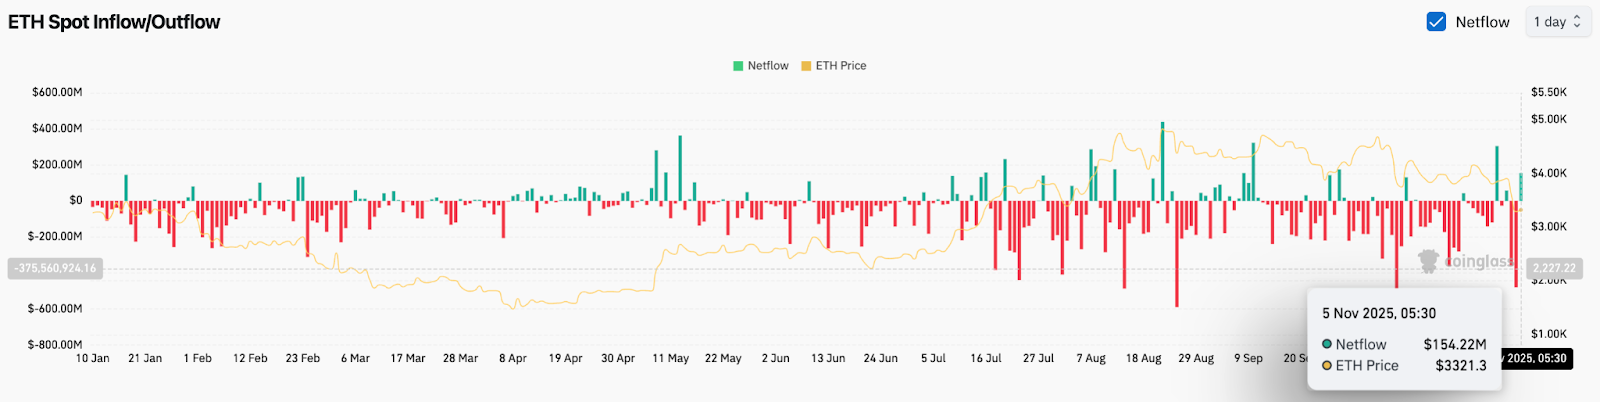Uncheck the Netflow checkbox
The image size is (1600, 402).
tap(1436, 22)
